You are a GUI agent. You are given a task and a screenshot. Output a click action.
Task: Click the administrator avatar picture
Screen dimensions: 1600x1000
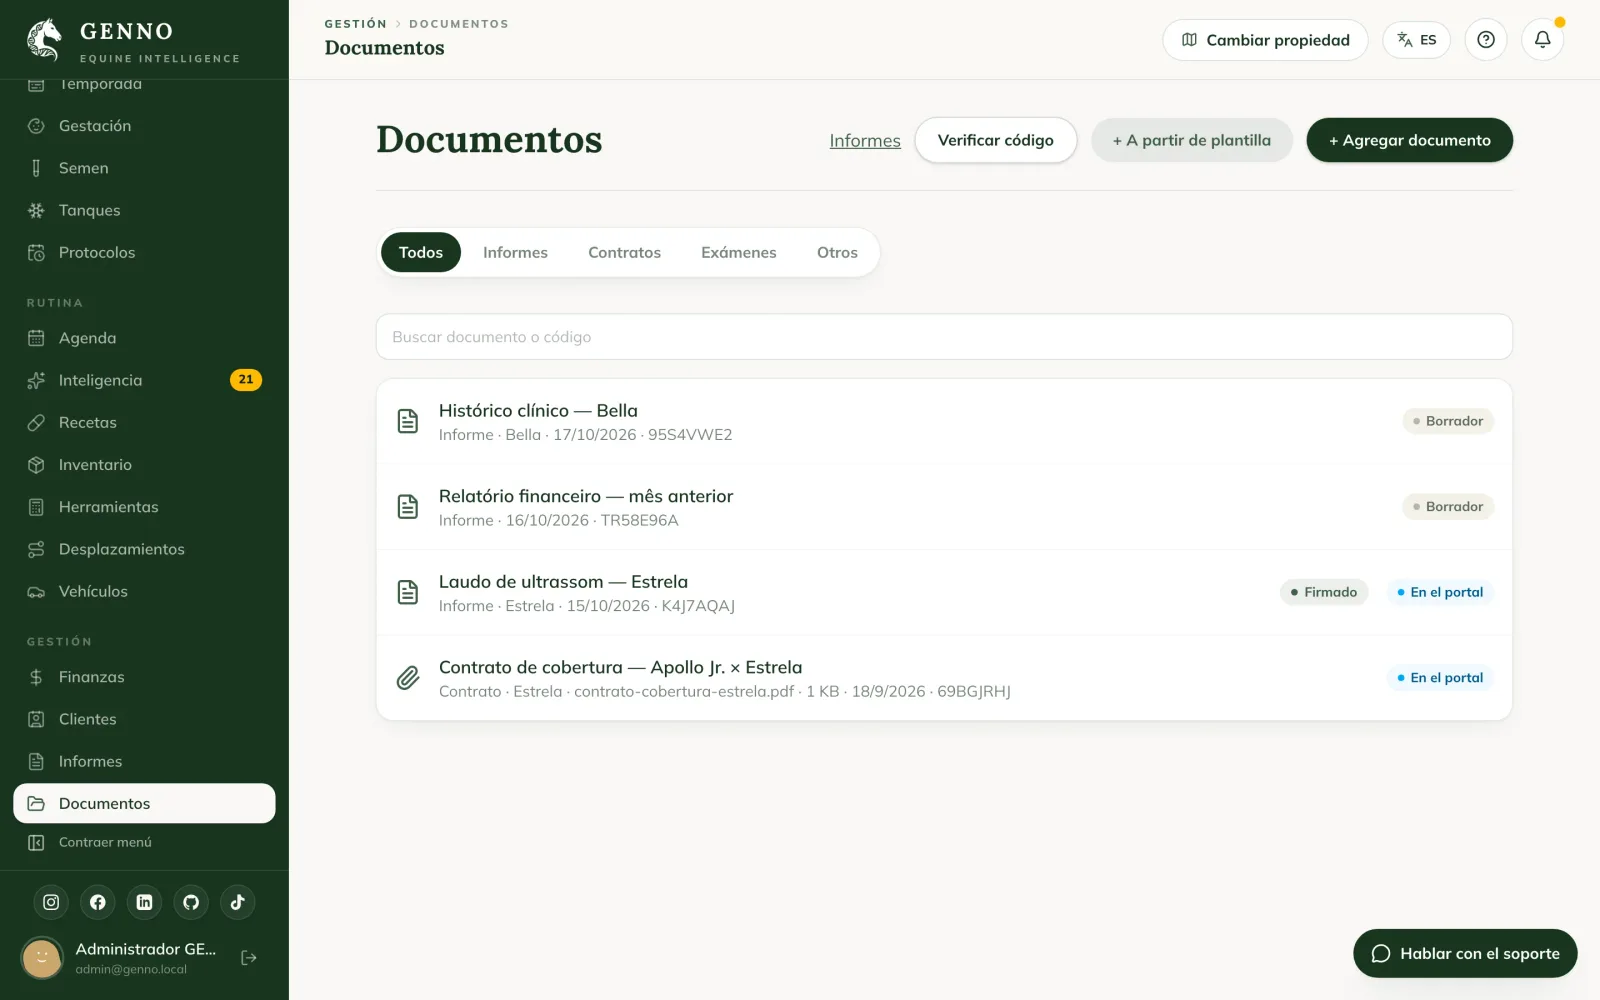coord(42,958)
